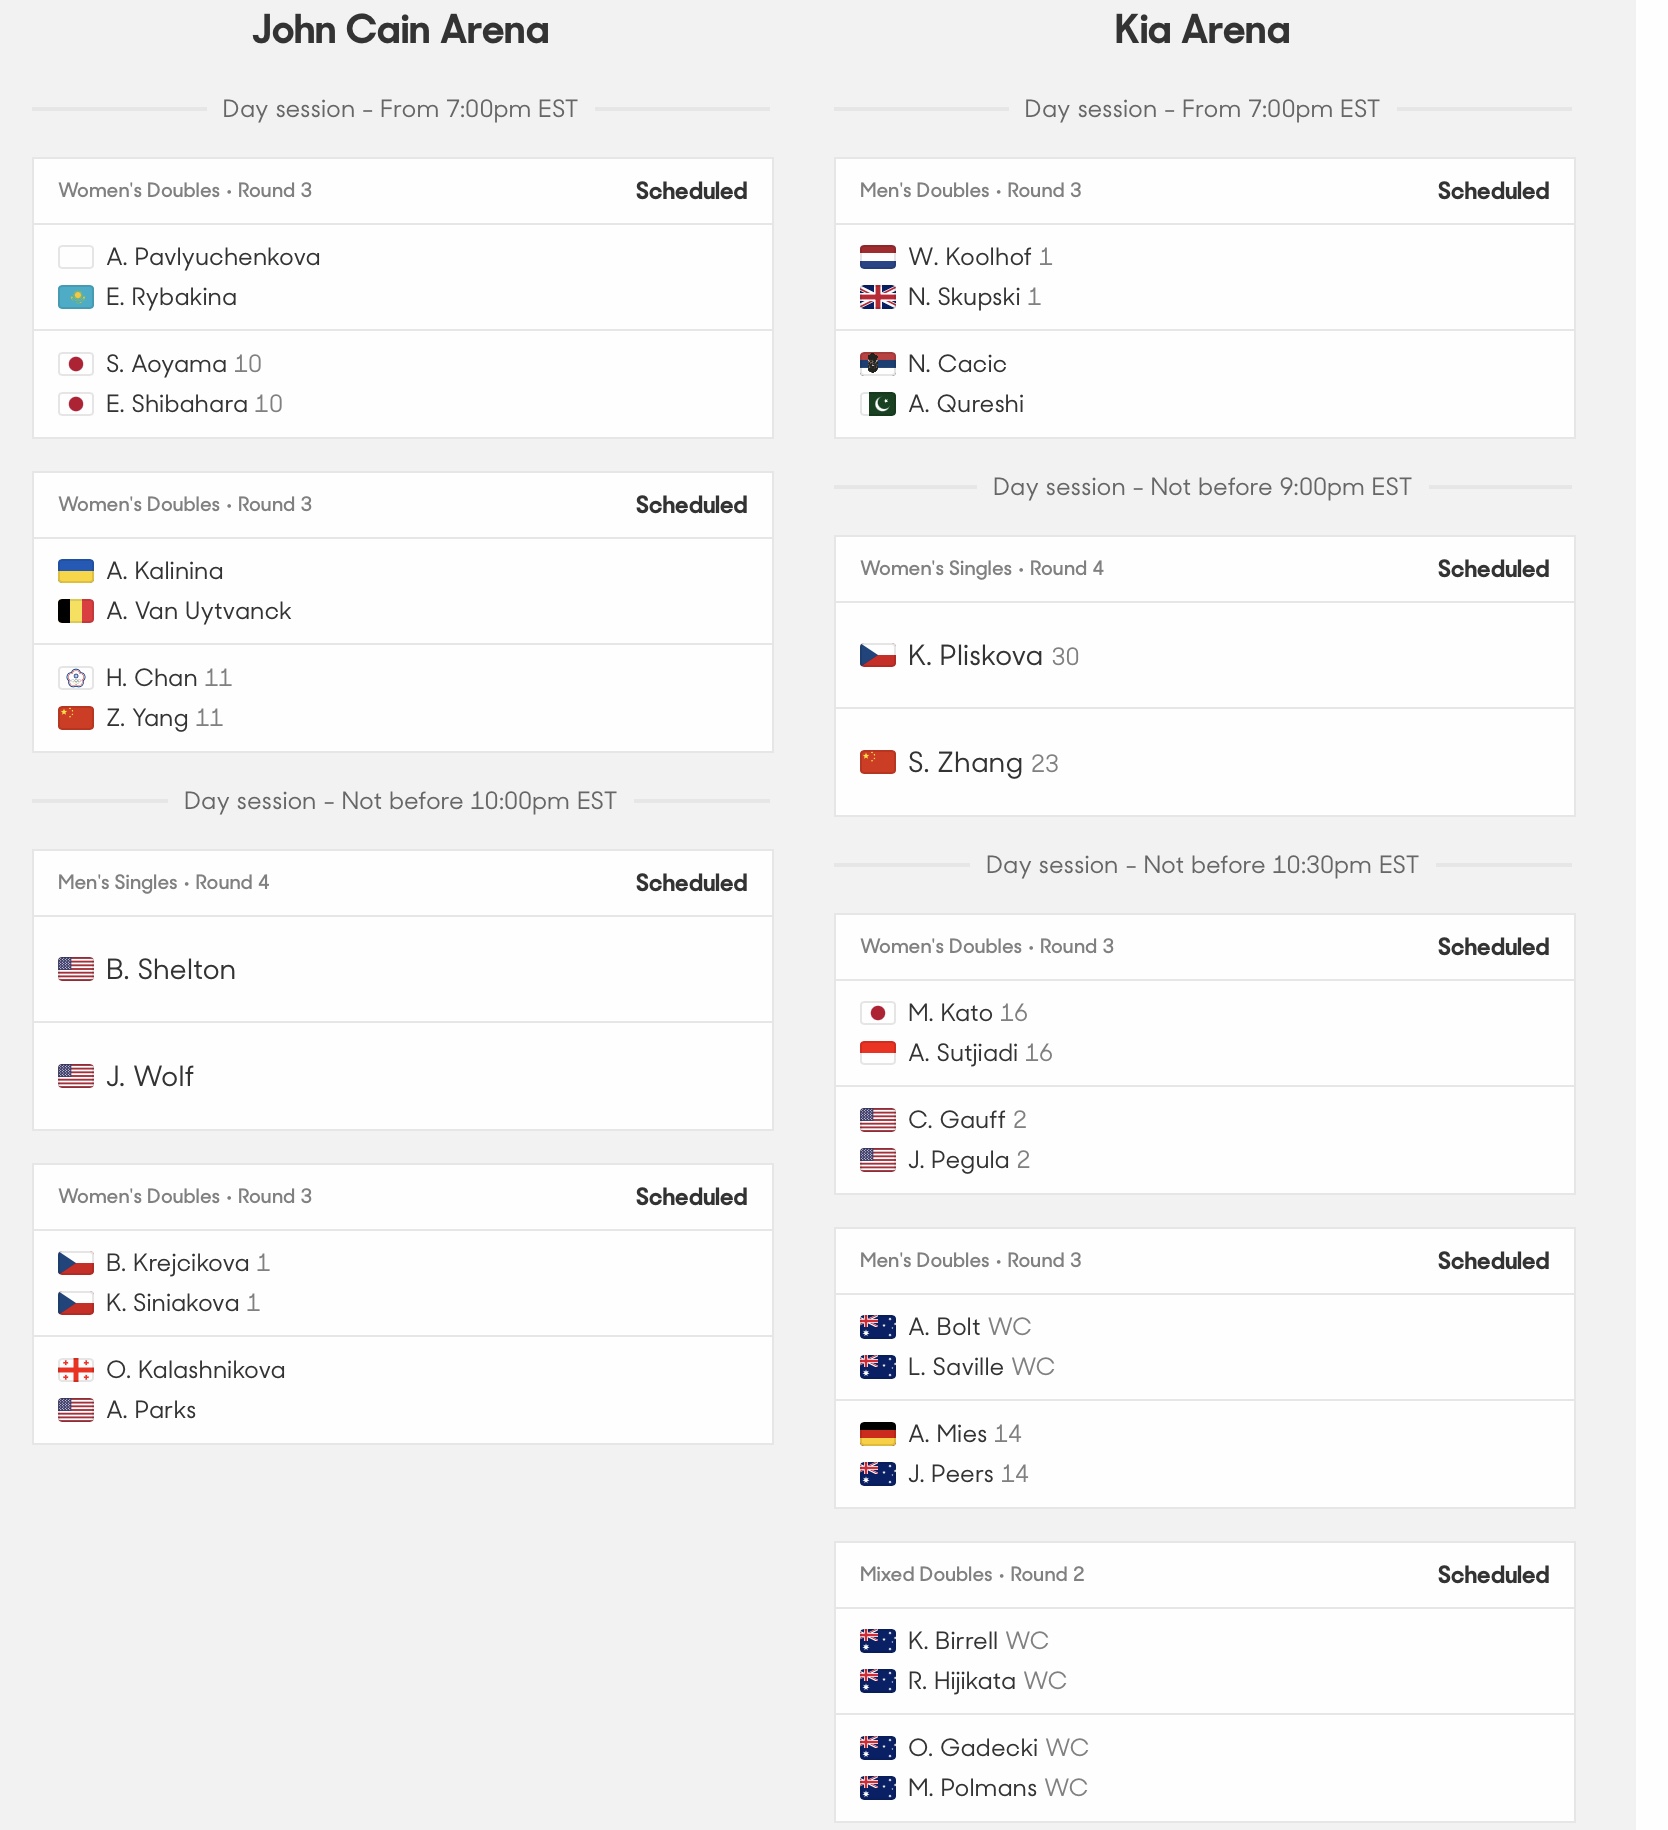The height and width of the screenshot is (1830, 1668).
Task: Open J. Wolf player link
Action: click(150, 1077)
